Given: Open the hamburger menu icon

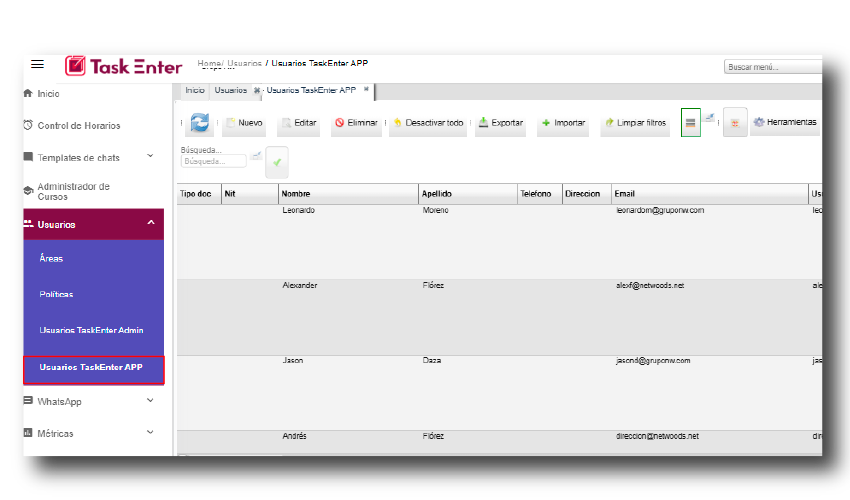Looking at the screenshot, I should [38, 64].
